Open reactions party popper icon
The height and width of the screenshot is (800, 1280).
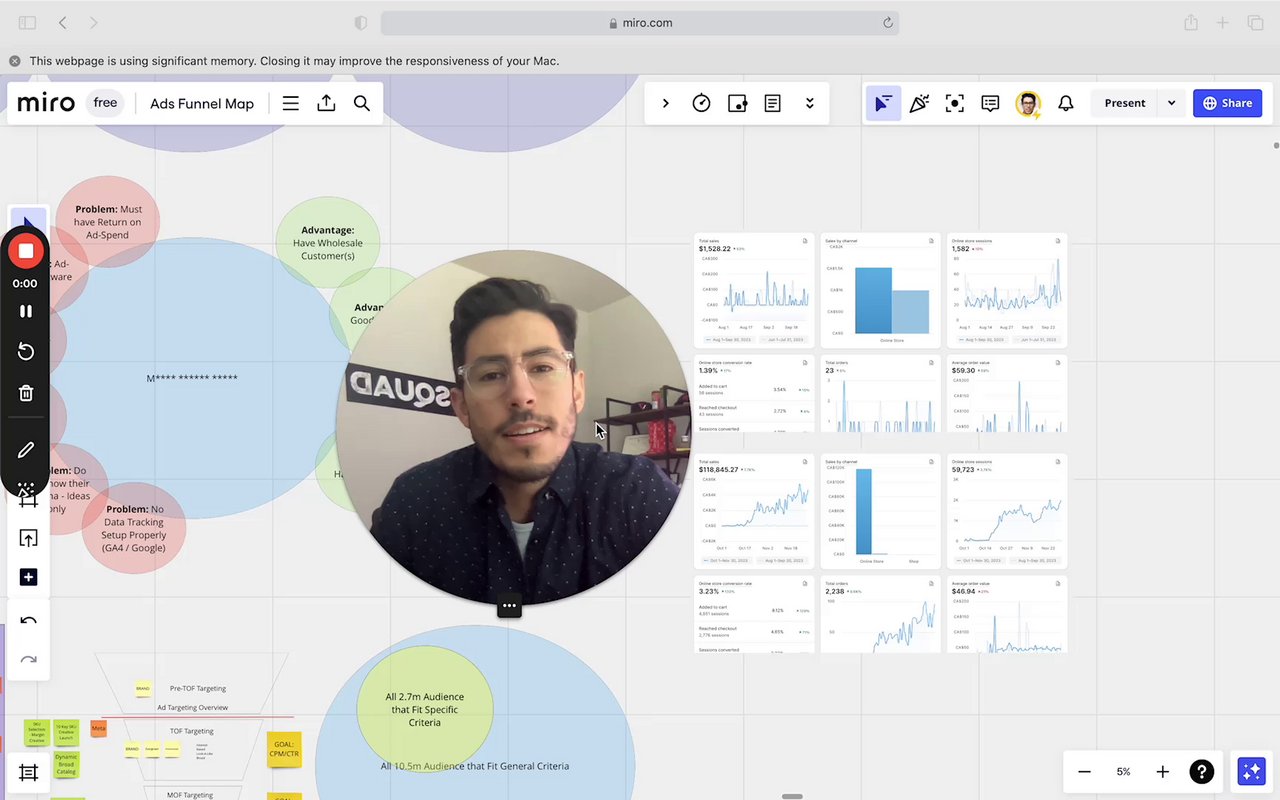click(919, 103)
